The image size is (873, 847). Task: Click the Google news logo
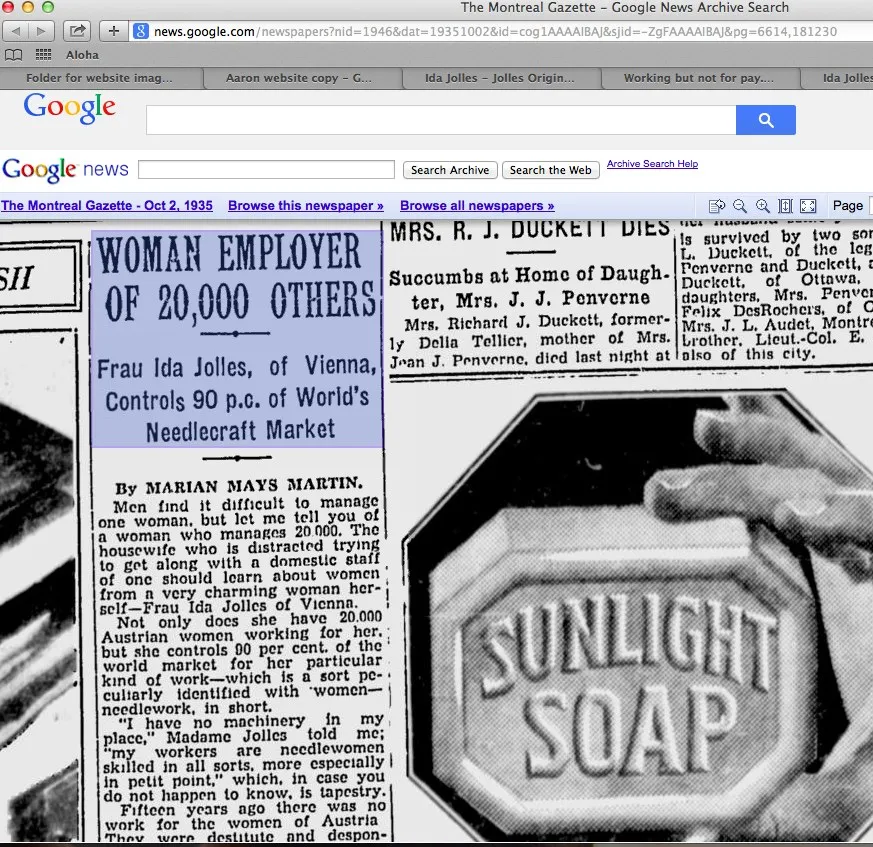pos(65,169)
